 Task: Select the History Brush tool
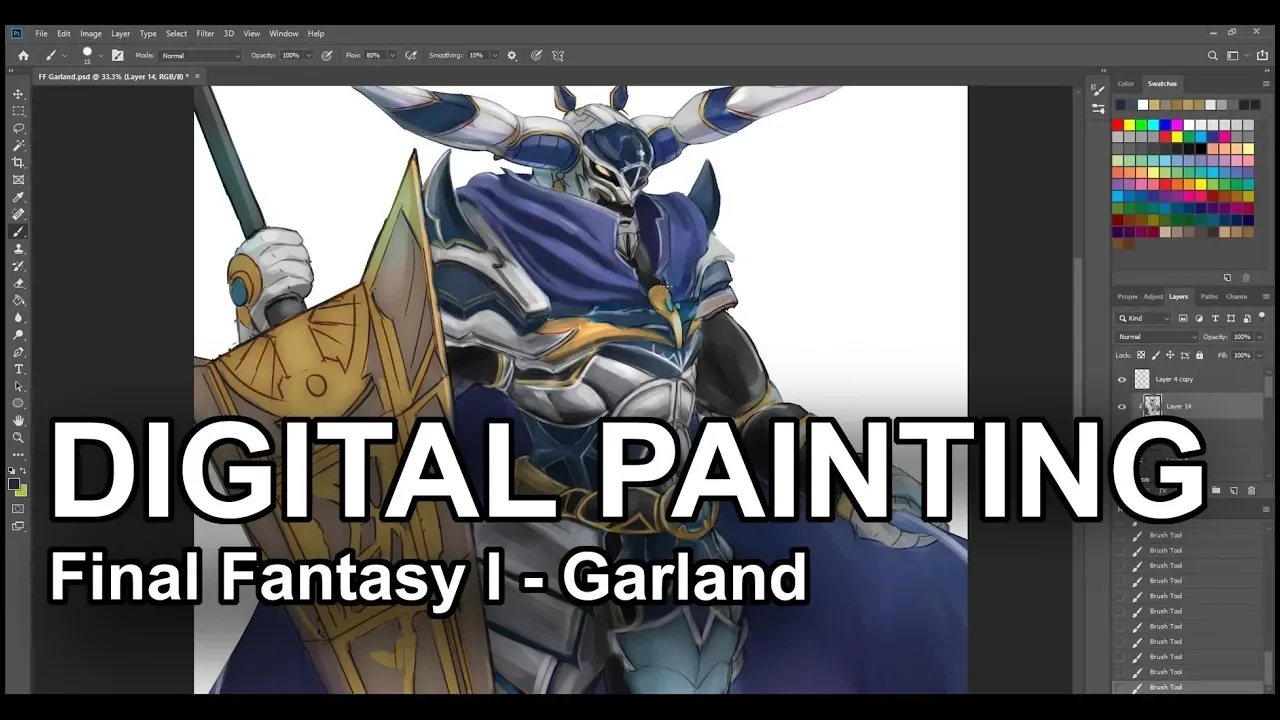pyautogui.click(x=18, y=266)
